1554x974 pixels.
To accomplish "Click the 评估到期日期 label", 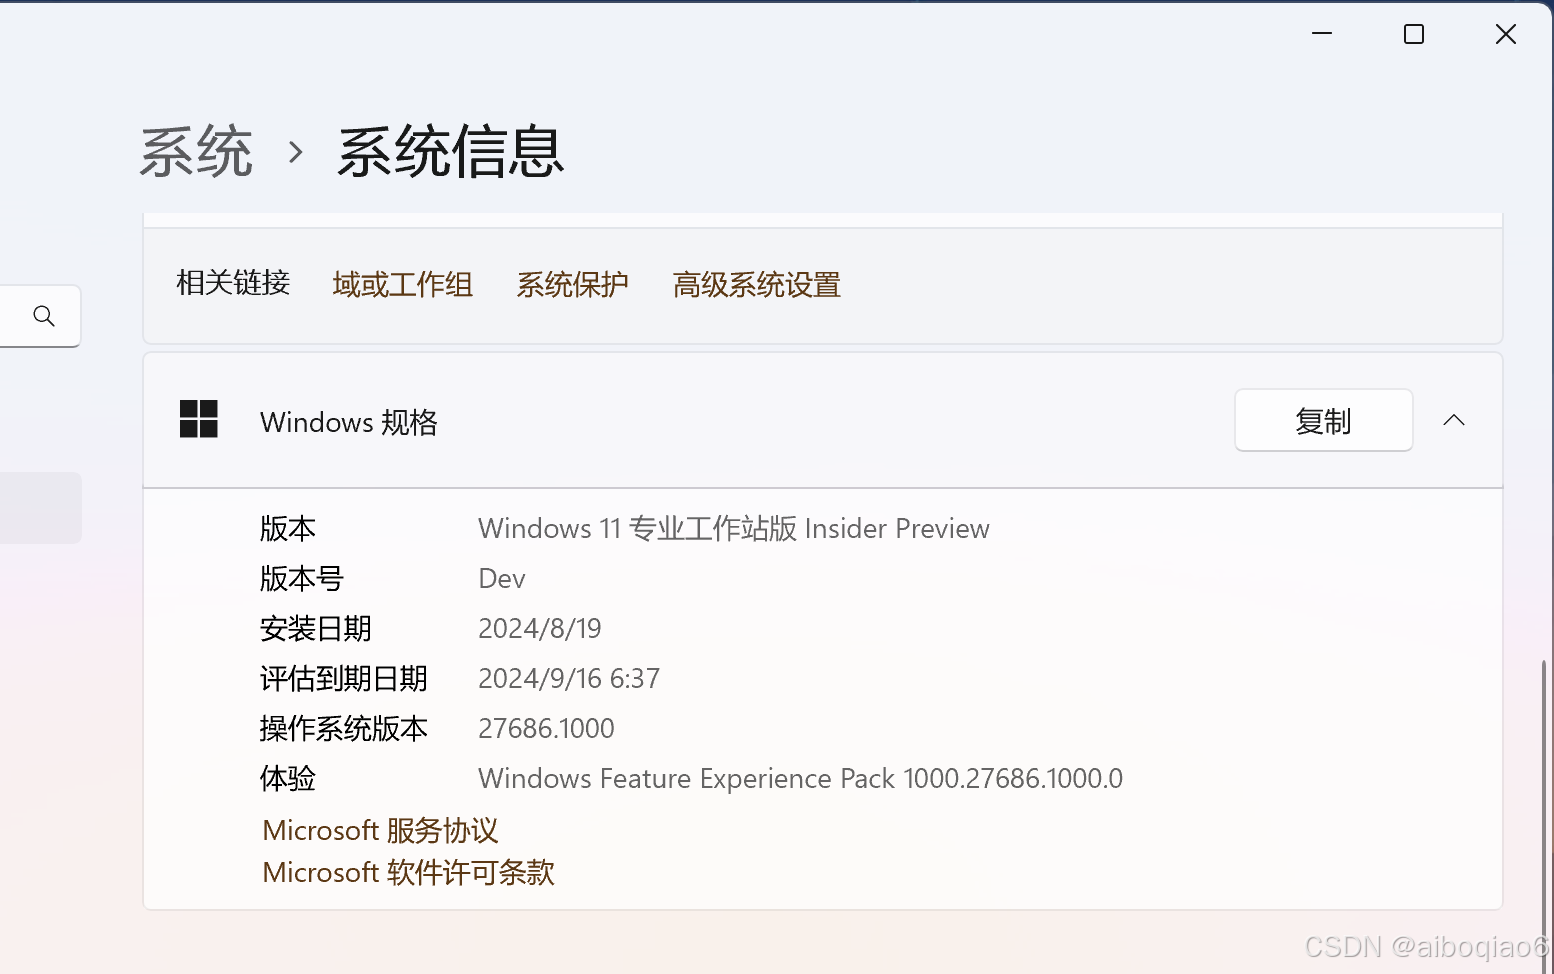I will 344,678.
